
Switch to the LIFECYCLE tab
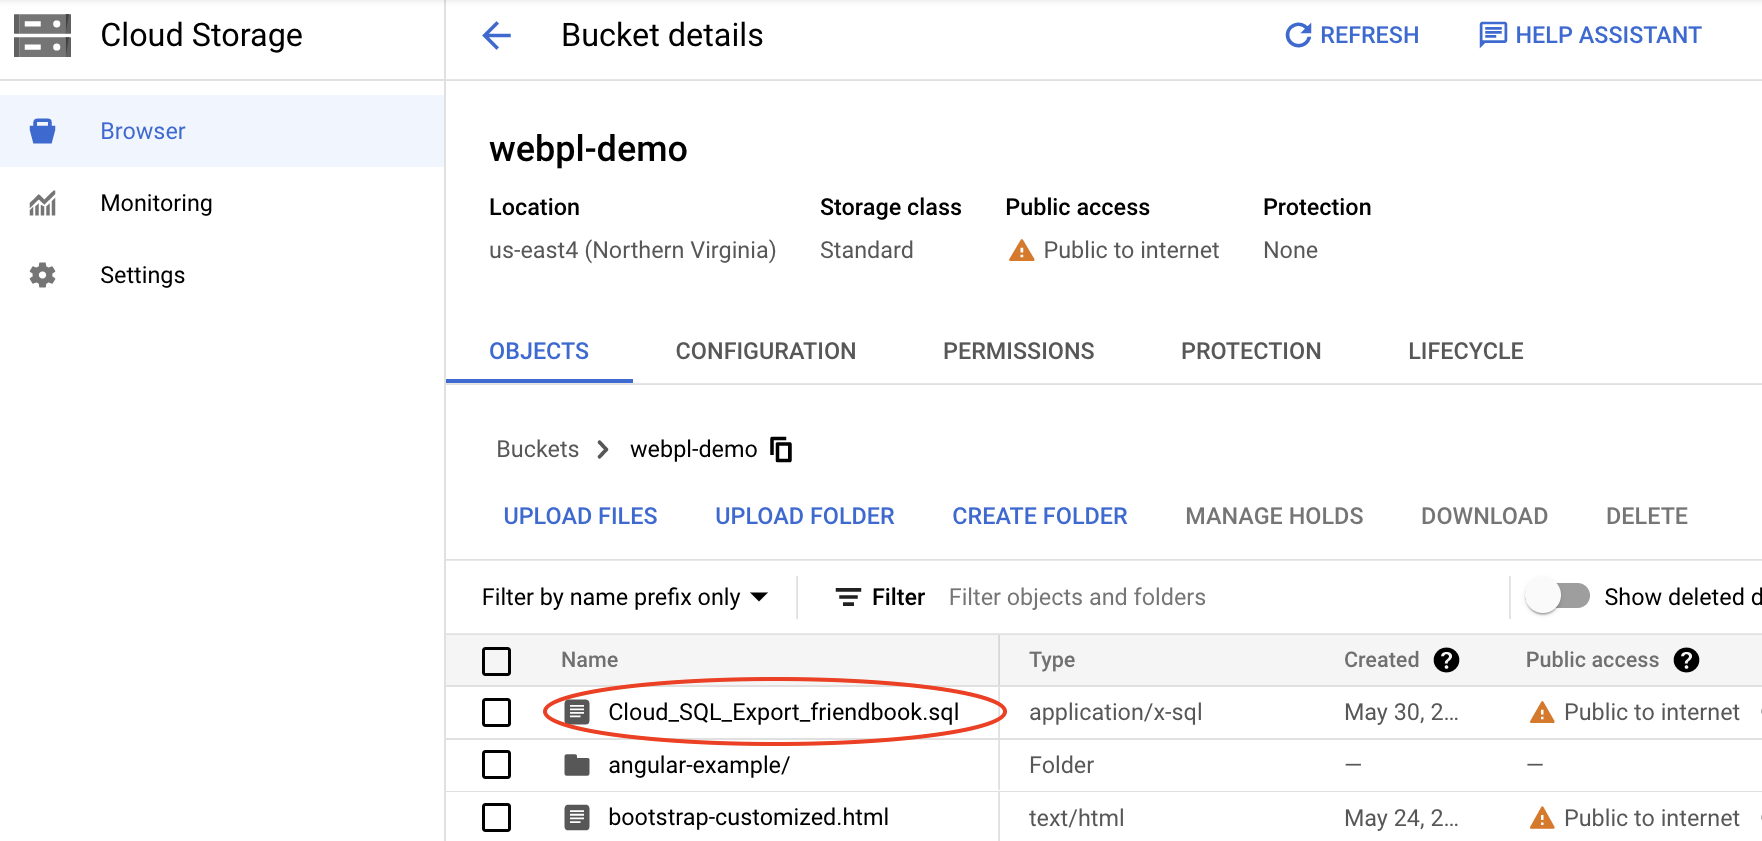(1466, 351)
